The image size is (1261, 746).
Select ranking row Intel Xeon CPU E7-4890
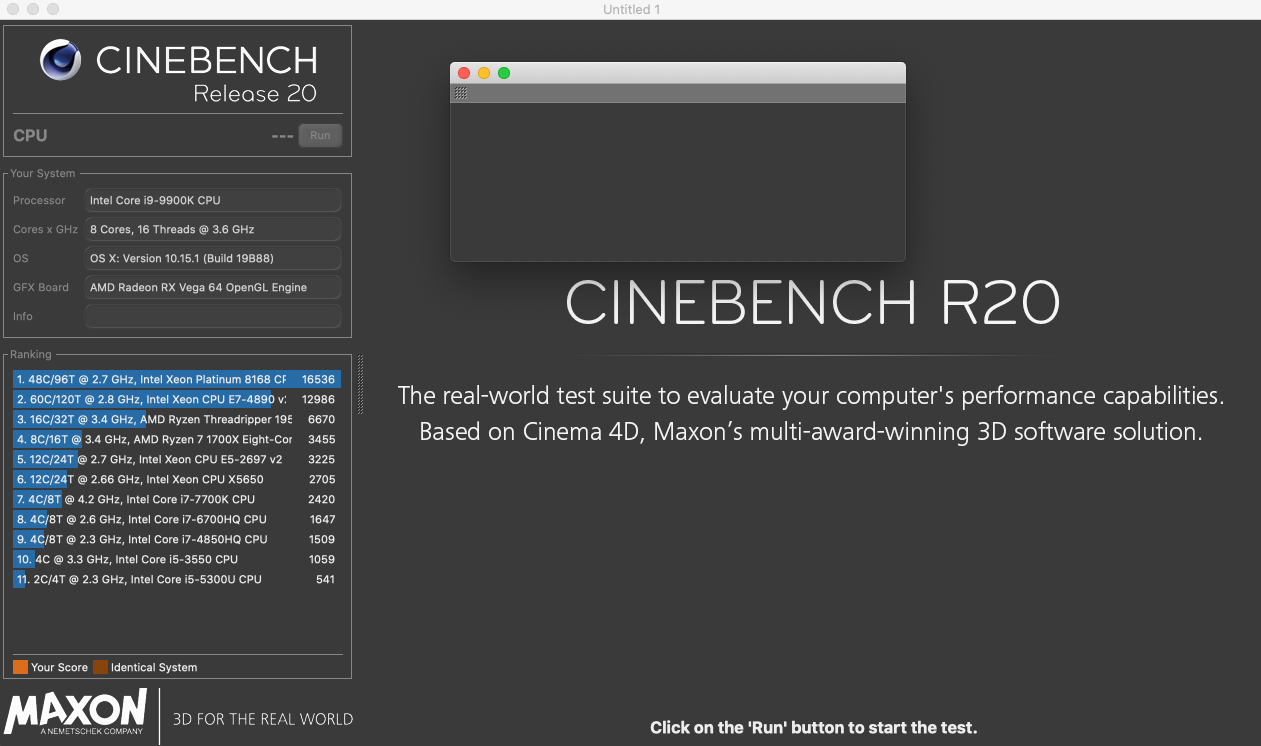point(177,400)
